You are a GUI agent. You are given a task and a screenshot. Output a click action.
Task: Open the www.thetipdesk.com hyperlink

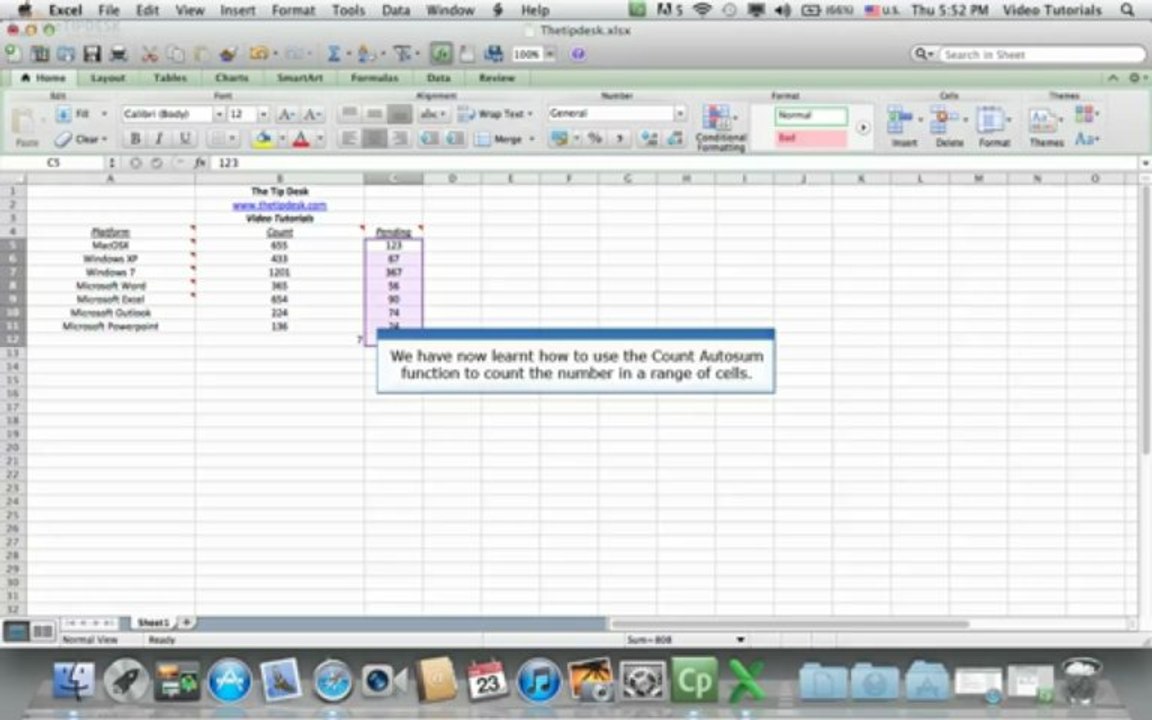279,206
